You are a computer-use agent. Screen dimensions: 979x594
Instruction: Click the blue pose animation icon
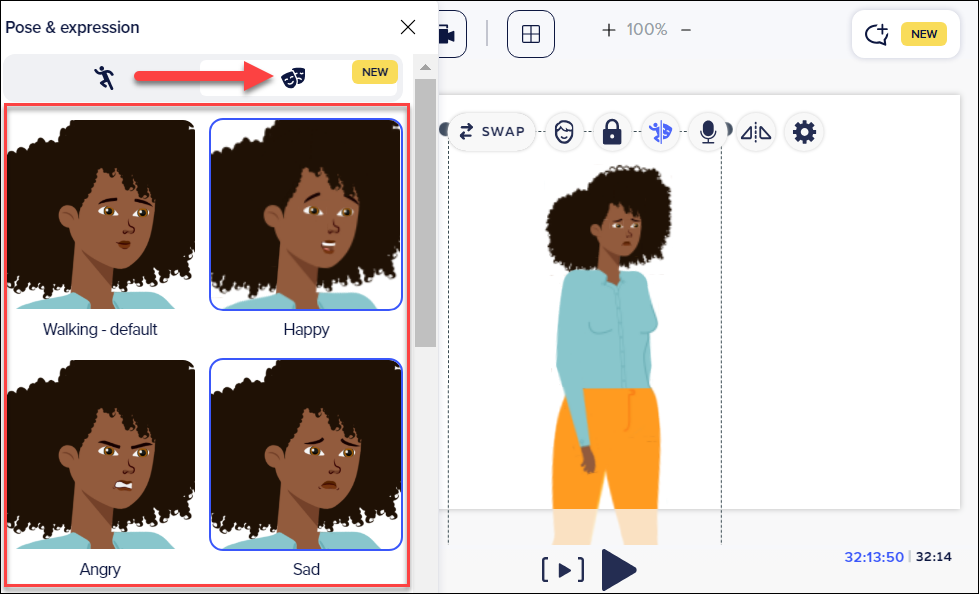tap(662, 131)
